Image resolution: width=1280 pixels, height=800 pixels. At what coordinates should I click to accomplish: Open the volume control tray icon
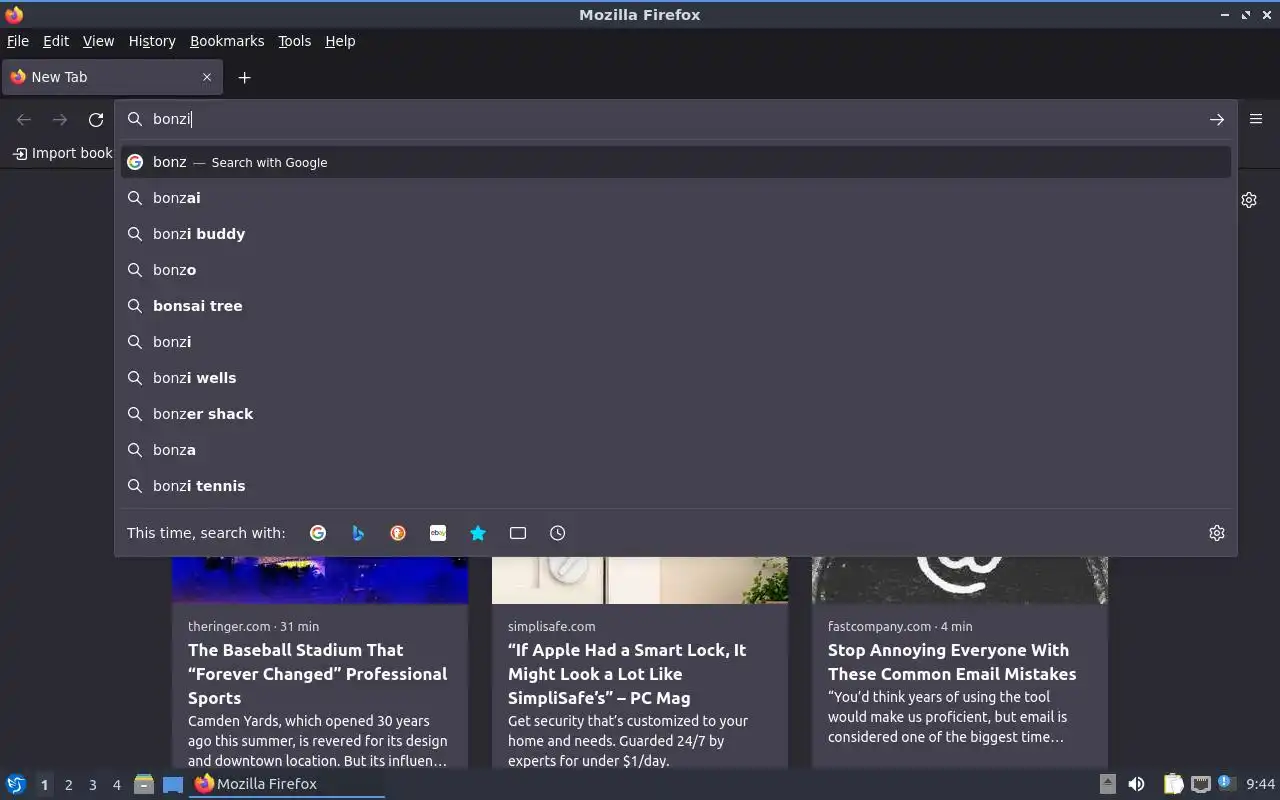click(1136, 784)
